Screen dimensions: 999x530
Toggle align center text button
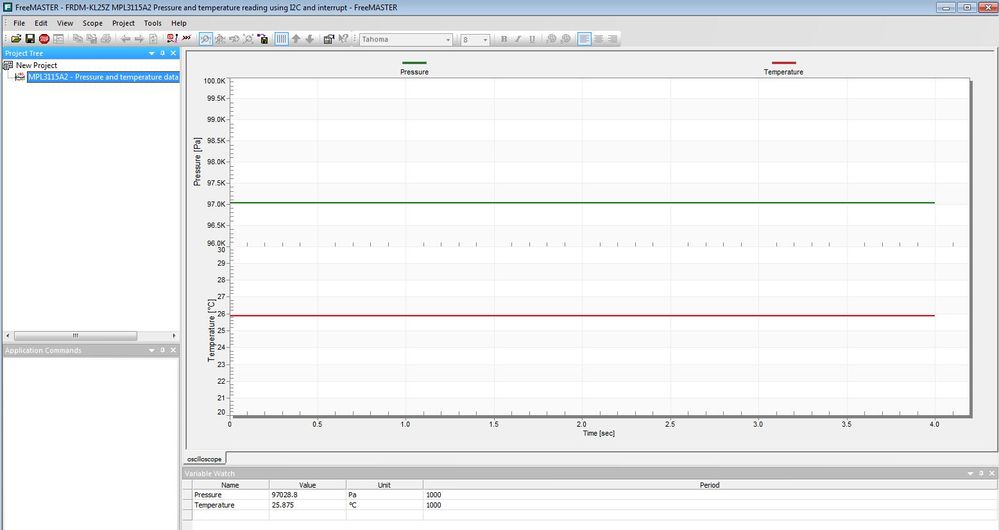[598, 39]
